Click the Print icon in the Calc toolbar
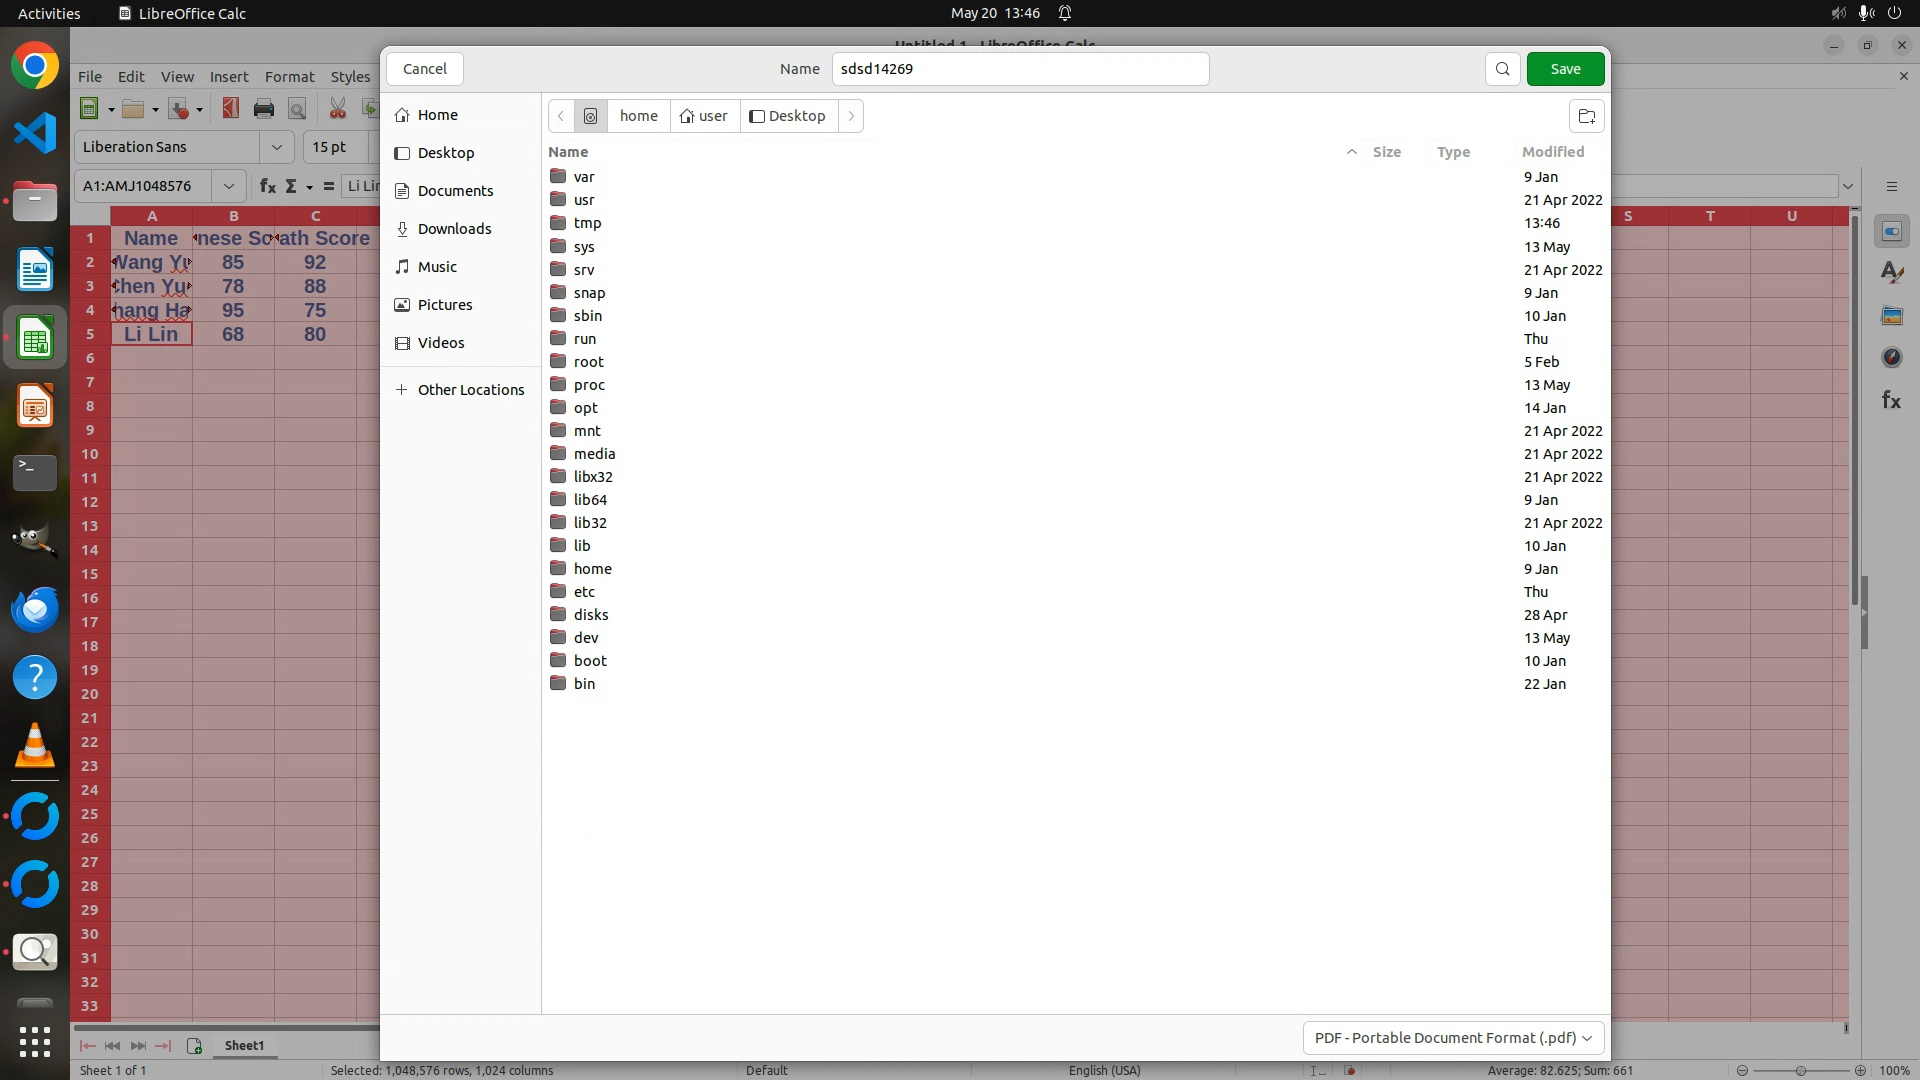This screenshot has height=1080, width=1920. click(264, 109)
